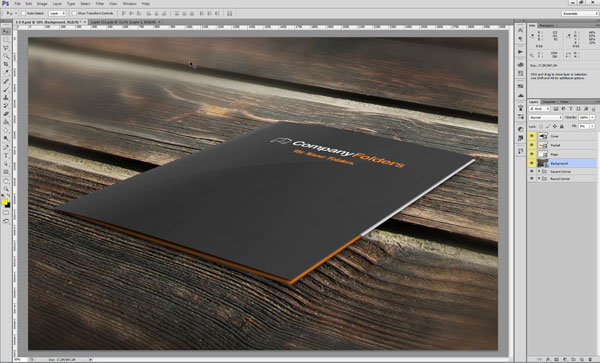Screen dimensions: 600x363
Task: Toggle the layer filter on/off switch
Action: (593, 109)
